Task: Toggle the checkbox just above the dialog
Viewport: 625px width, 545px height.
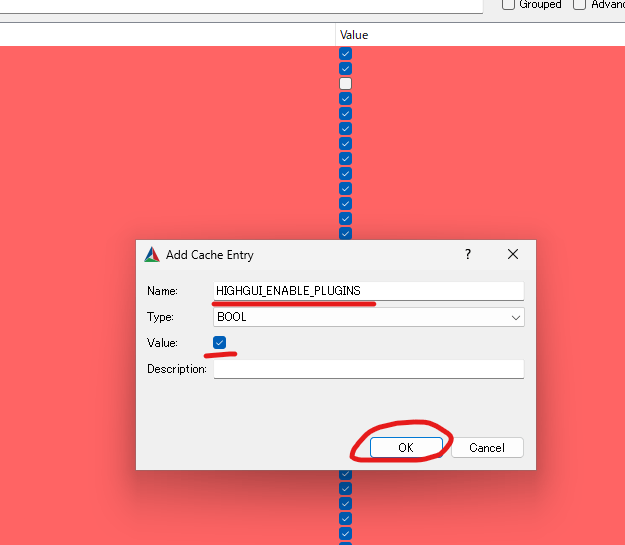Action: click(346, 233)
